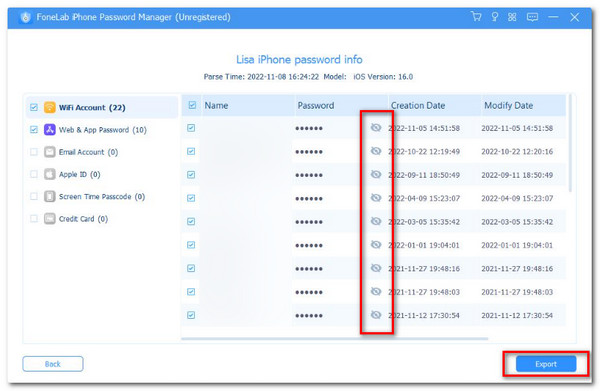Uncheck the Web & App Password checkbox
Viewport: 600px width, 391px height.
pyautogui.click(x=34, y=130)
